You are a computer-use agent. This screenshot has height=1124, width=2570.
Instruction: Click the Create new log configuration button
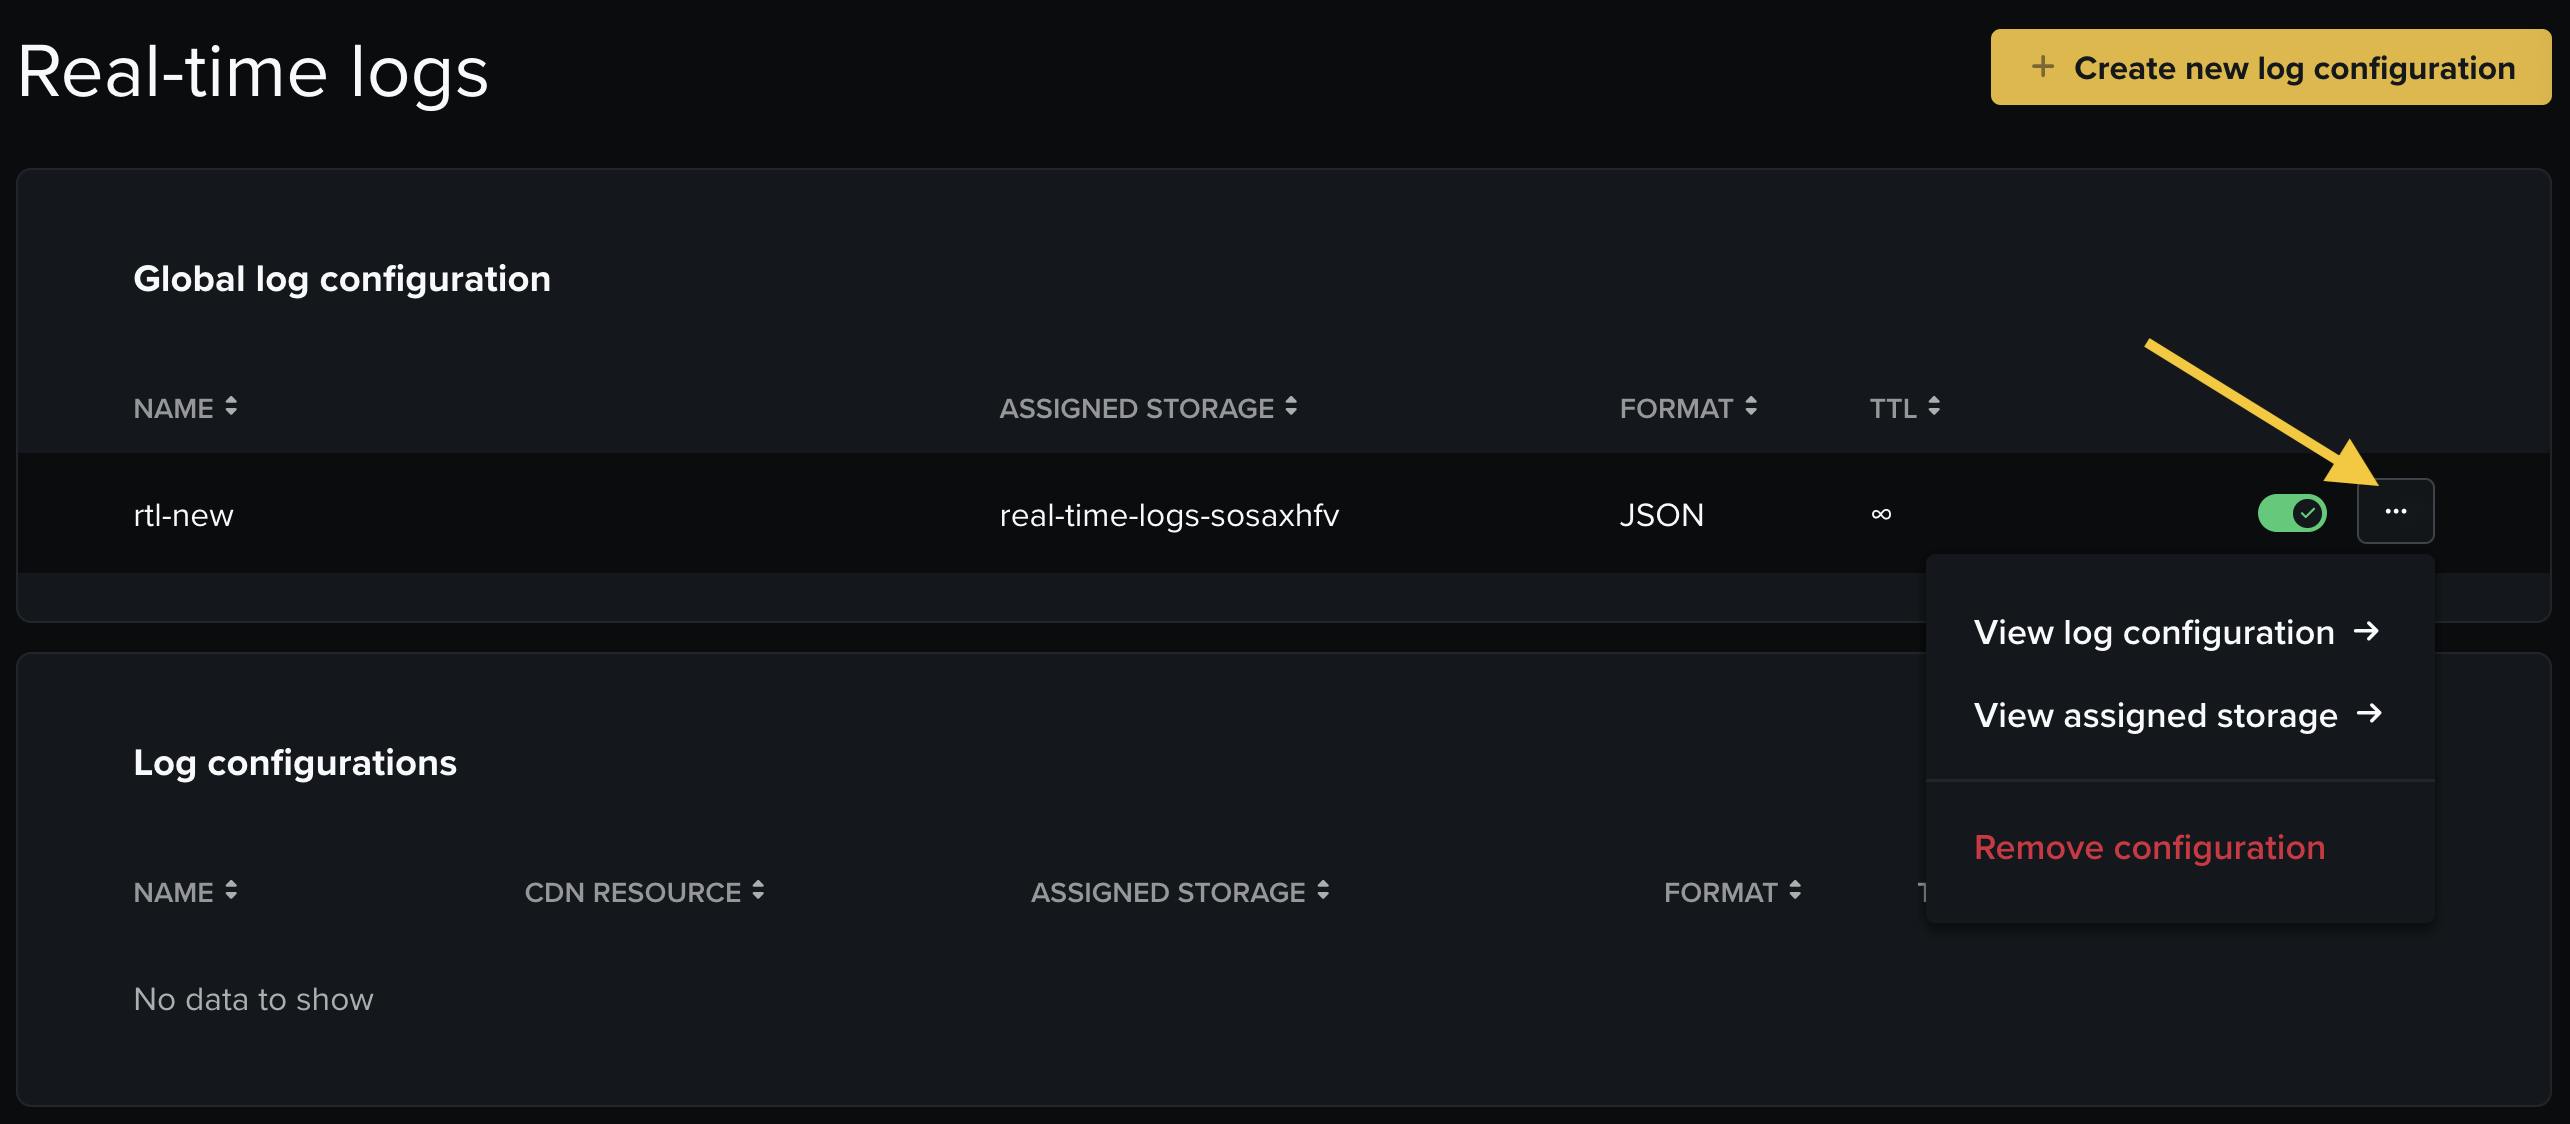pos(2270,68)
